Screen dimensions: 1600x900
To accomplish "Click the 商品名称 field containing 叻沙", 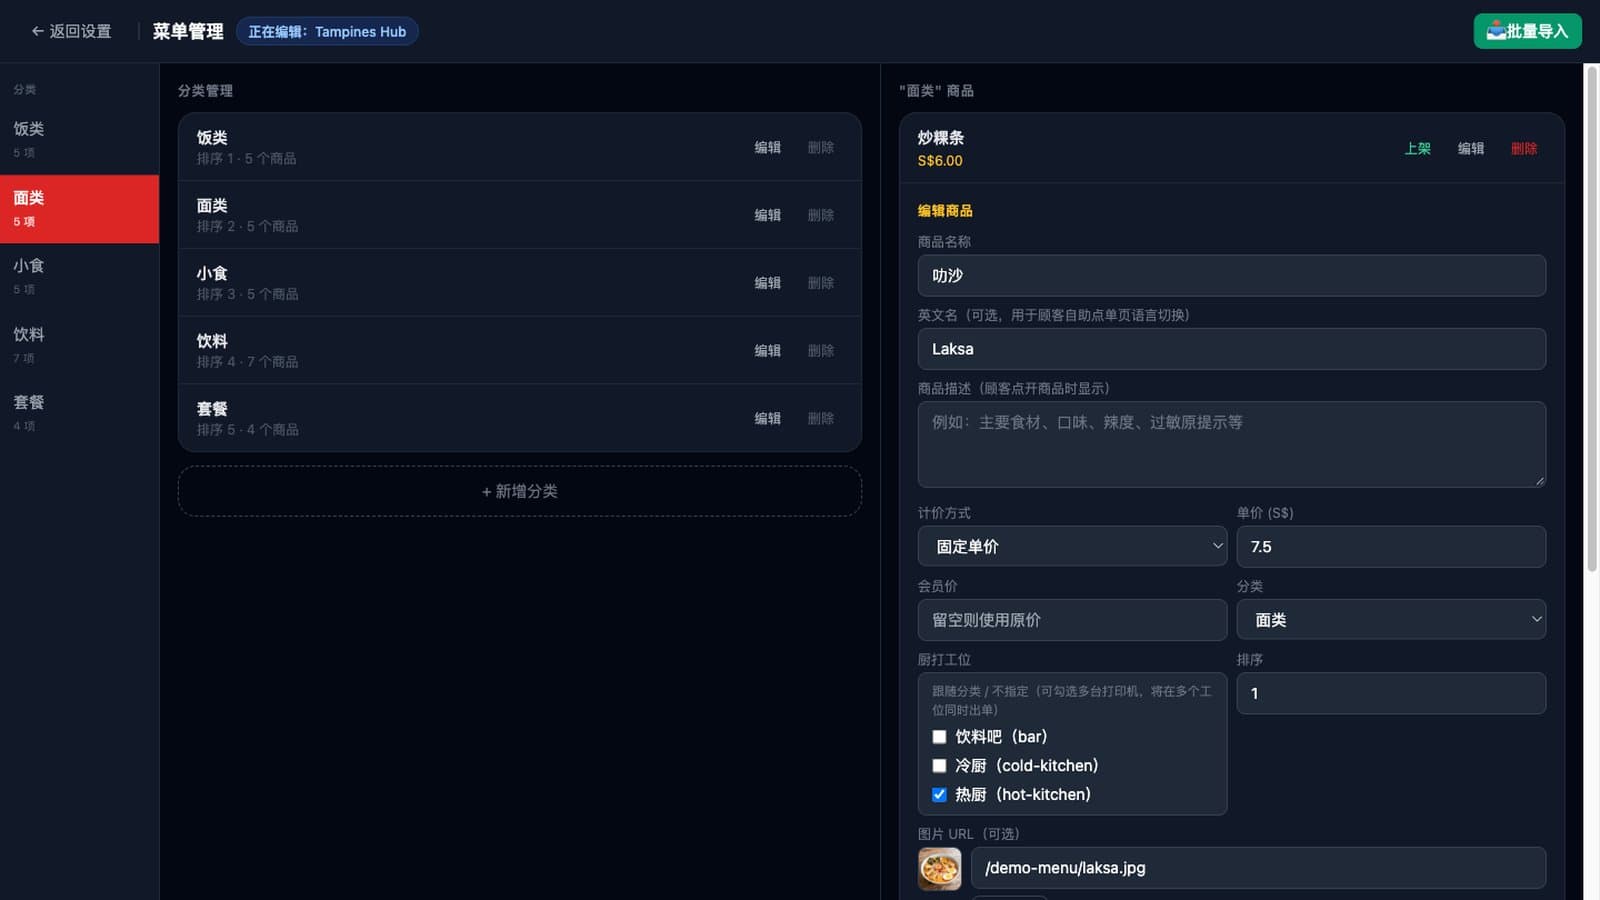I will pyautogui.click(x=1232, y=275).
